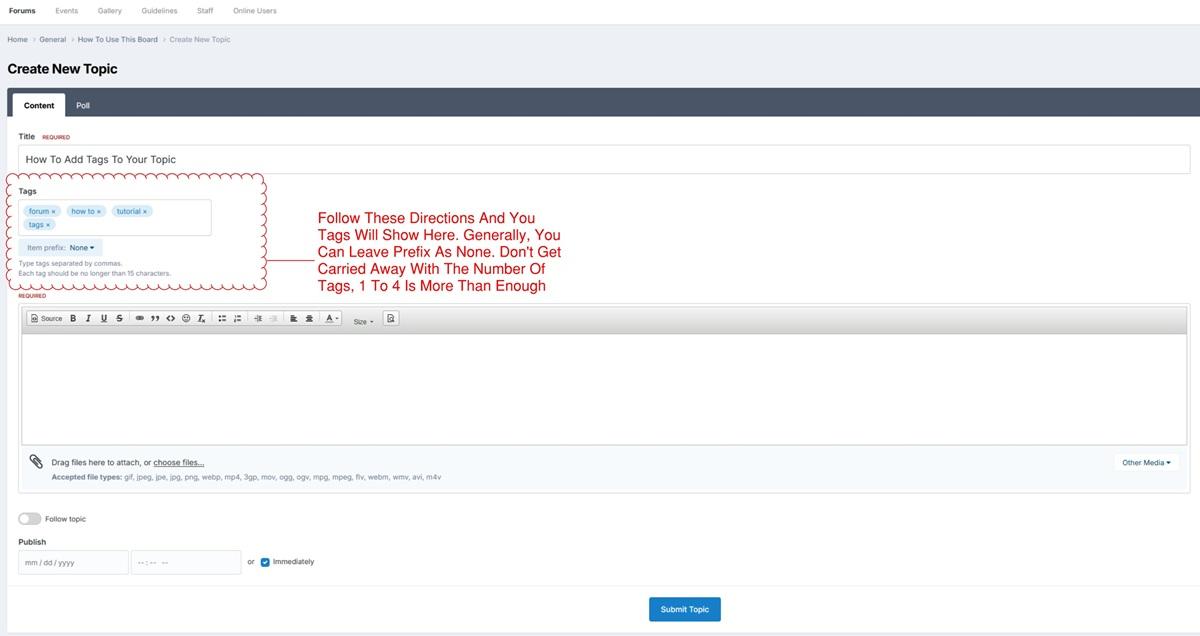Expand the Other Media dropdown
This screenshot has width=1200, height=636.
coord(1146,463)
